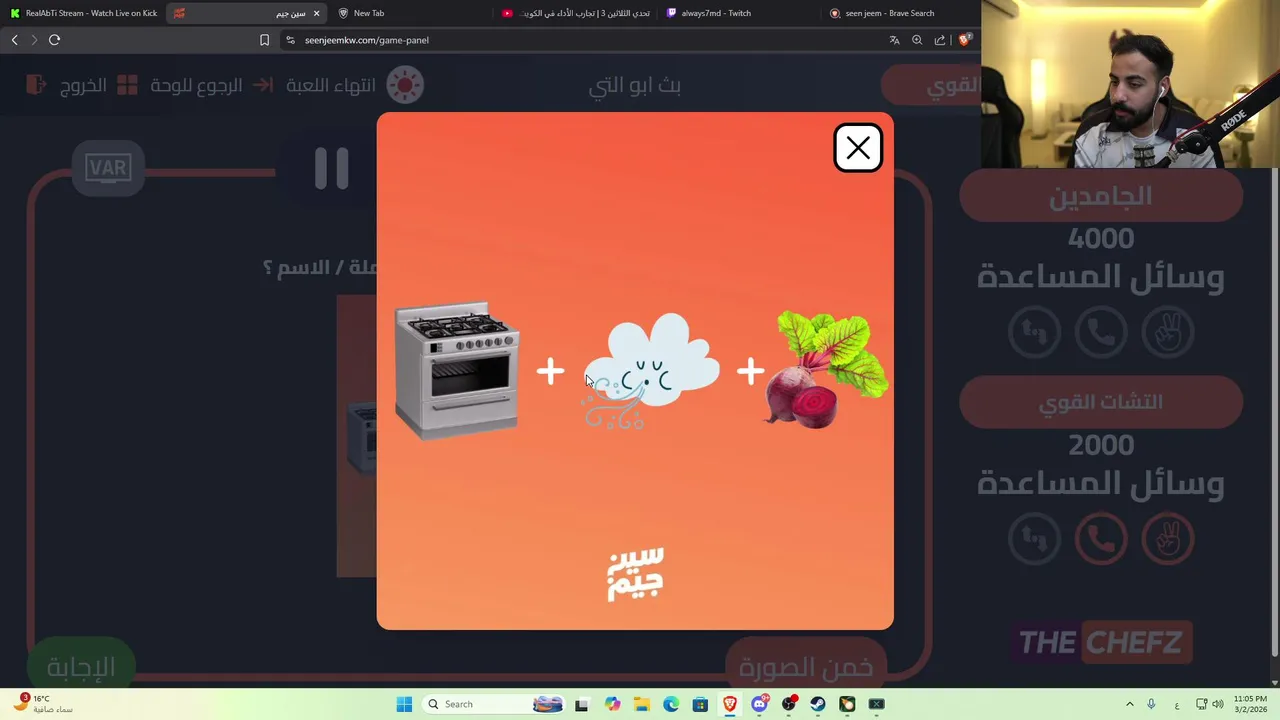Open Steam from the taskbar
This screenshot has height=720, width=1280.
click(x=818, y=704)
